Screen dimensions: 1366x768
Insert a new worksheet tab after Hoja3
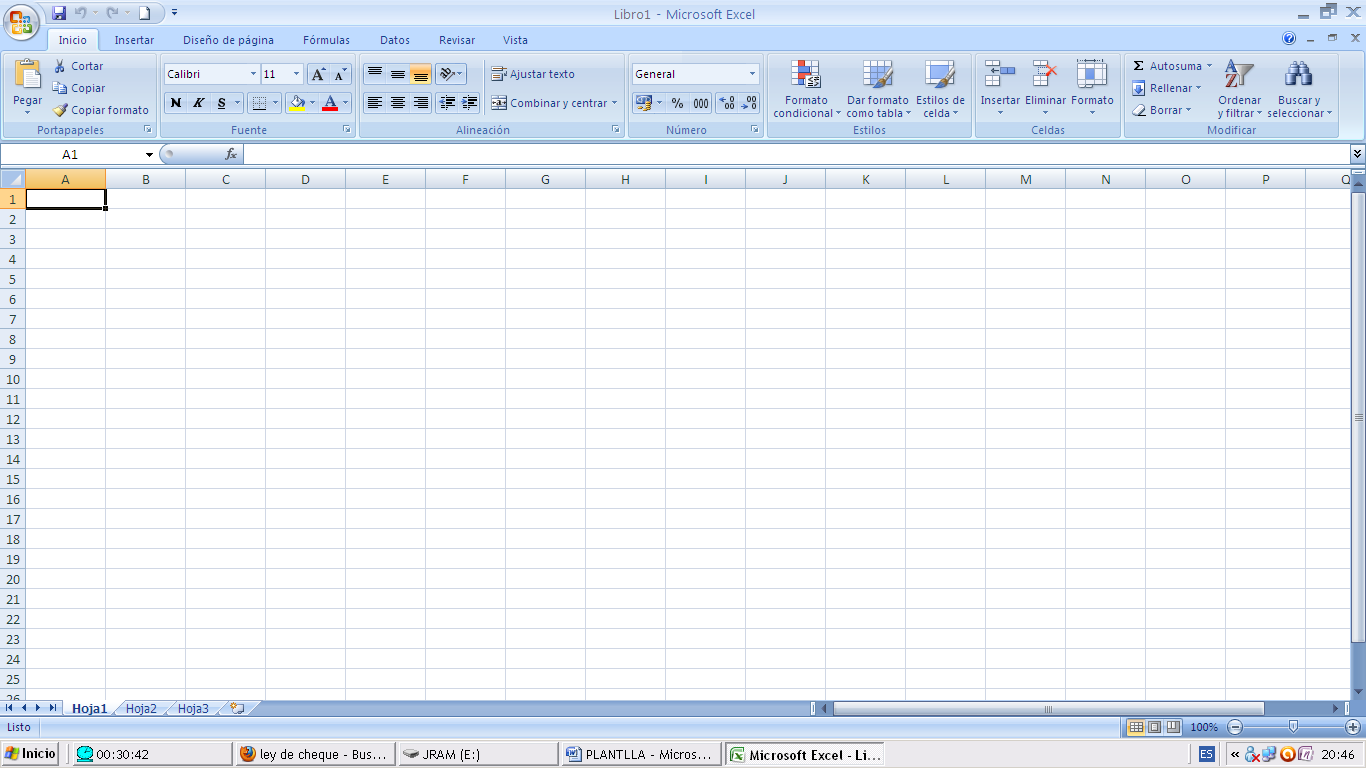(237, 708)
